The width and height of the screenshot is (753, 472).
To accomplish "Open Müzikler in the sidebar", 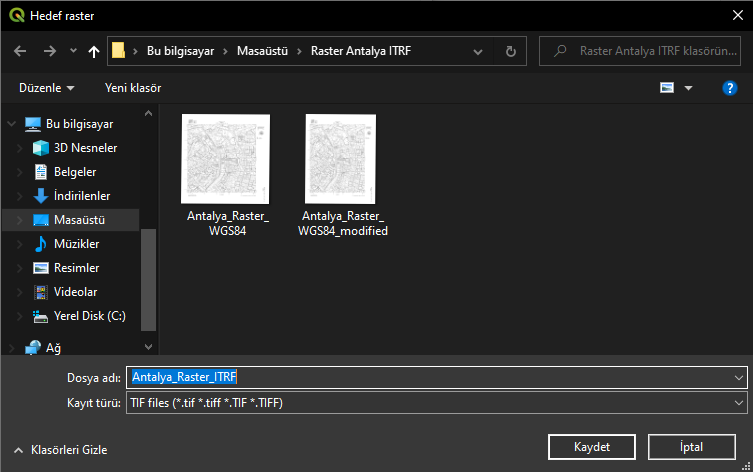I will 76,244.
